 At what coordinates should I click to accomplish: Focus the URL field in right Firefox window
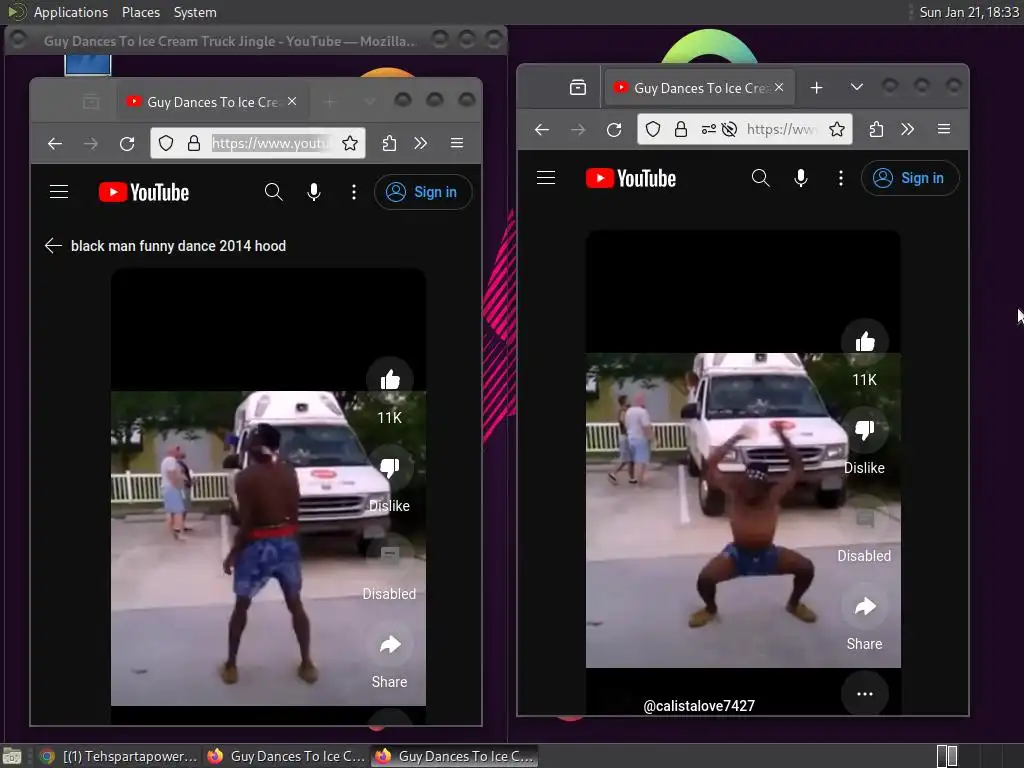coord(782,129)
